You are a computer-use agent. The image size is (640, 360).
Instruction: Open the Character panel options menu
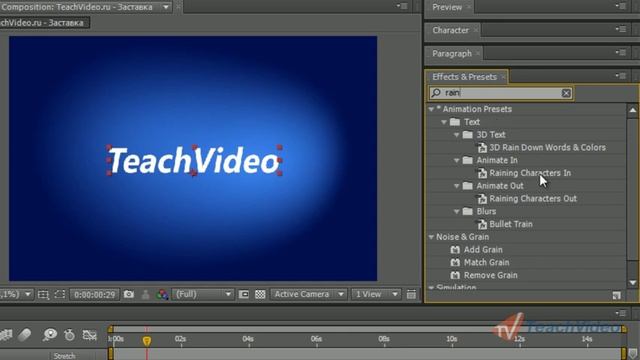(x=621, y=29)
